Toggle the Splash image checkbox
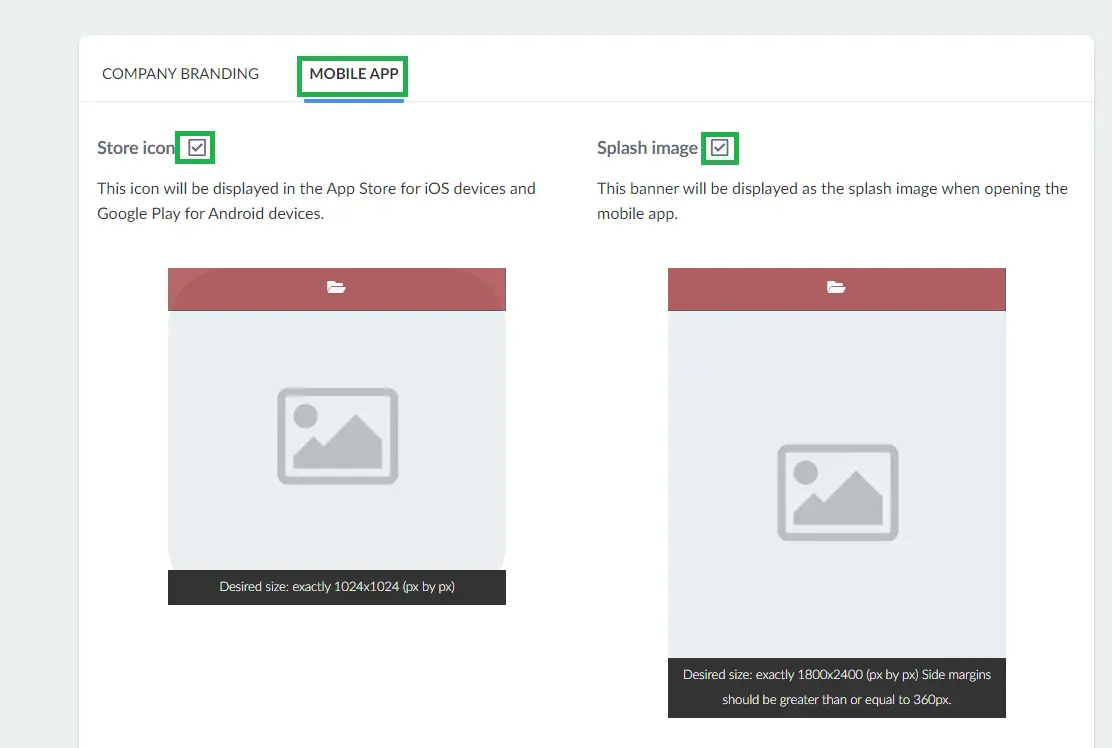1112x748 pixels. pyautogui.click(x=720, y=147)
